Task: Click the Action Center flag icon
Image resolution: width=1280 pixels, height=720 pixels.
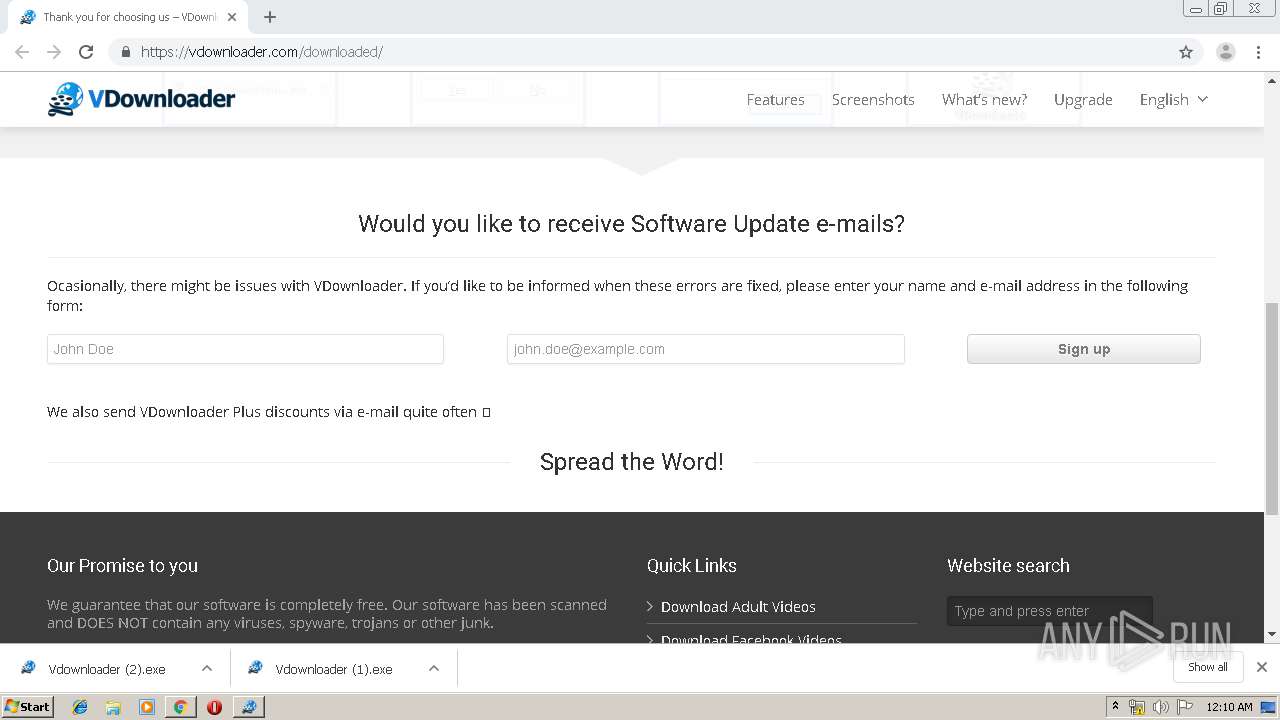Action: click(x=1185, y=707)
